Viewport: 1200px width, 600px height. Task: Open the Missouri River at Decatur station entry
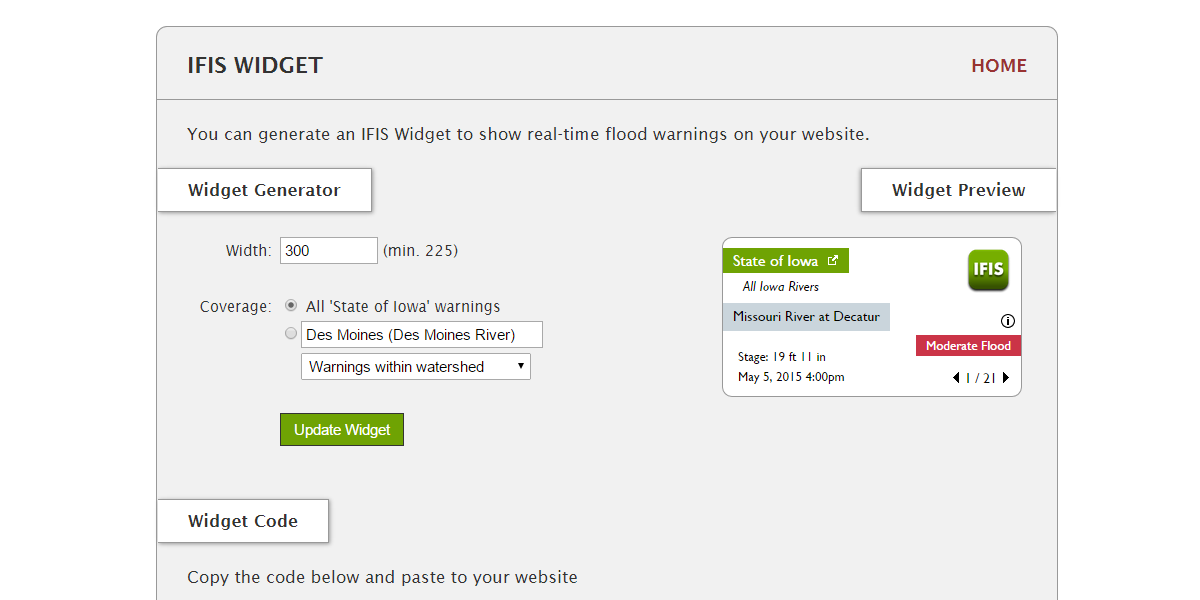point(806,316)
